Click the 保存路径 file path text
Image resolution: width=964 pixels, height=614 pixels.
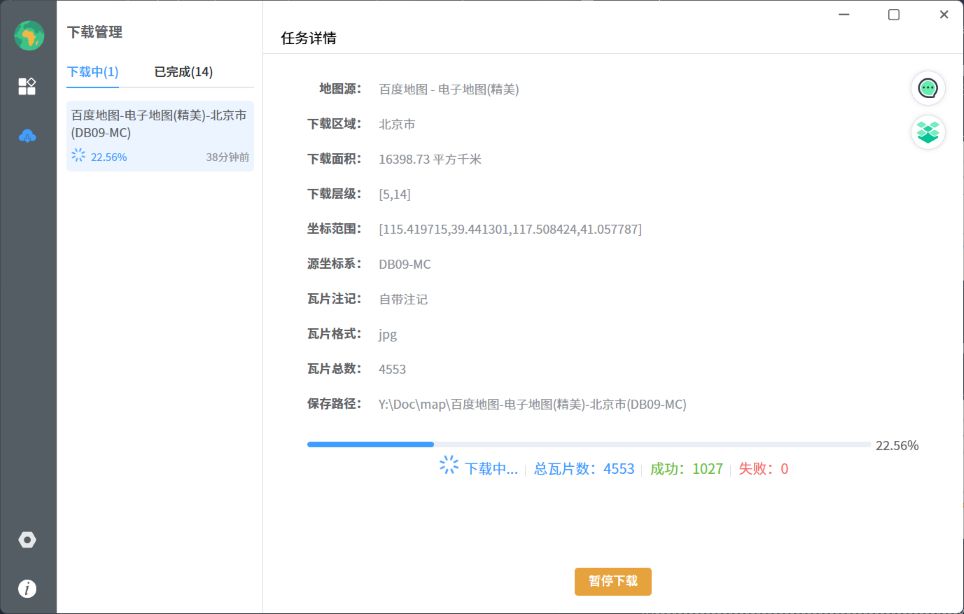coord(532,405)
